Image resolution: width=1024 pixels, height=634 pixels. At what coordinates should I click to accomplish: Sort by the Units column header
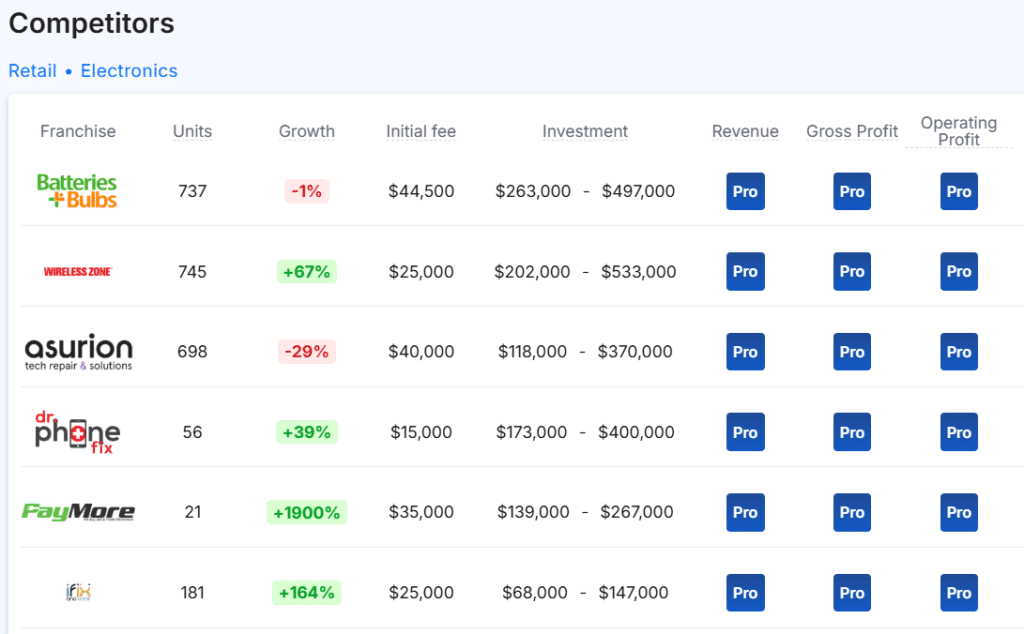coord(192,131)
